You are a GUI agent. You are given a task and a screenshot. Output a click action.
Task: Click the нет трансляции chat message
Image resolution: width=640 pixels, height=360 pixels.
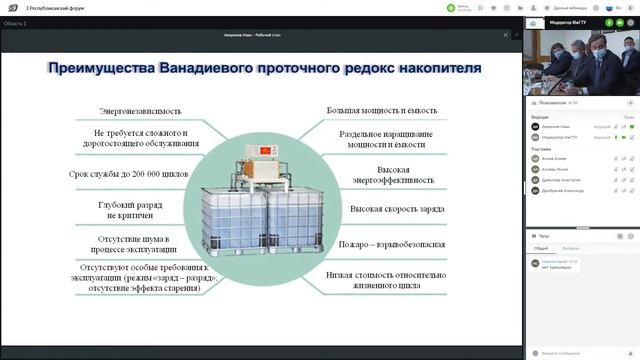point(556,267)
